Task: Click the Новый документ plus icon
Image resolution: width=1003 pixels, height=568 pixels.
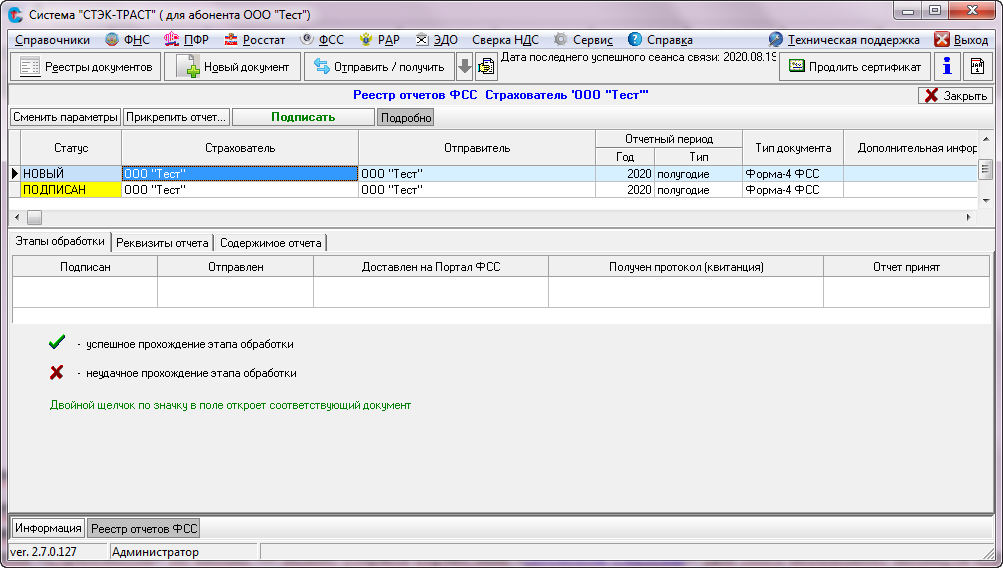Action: tap(188, 67)
